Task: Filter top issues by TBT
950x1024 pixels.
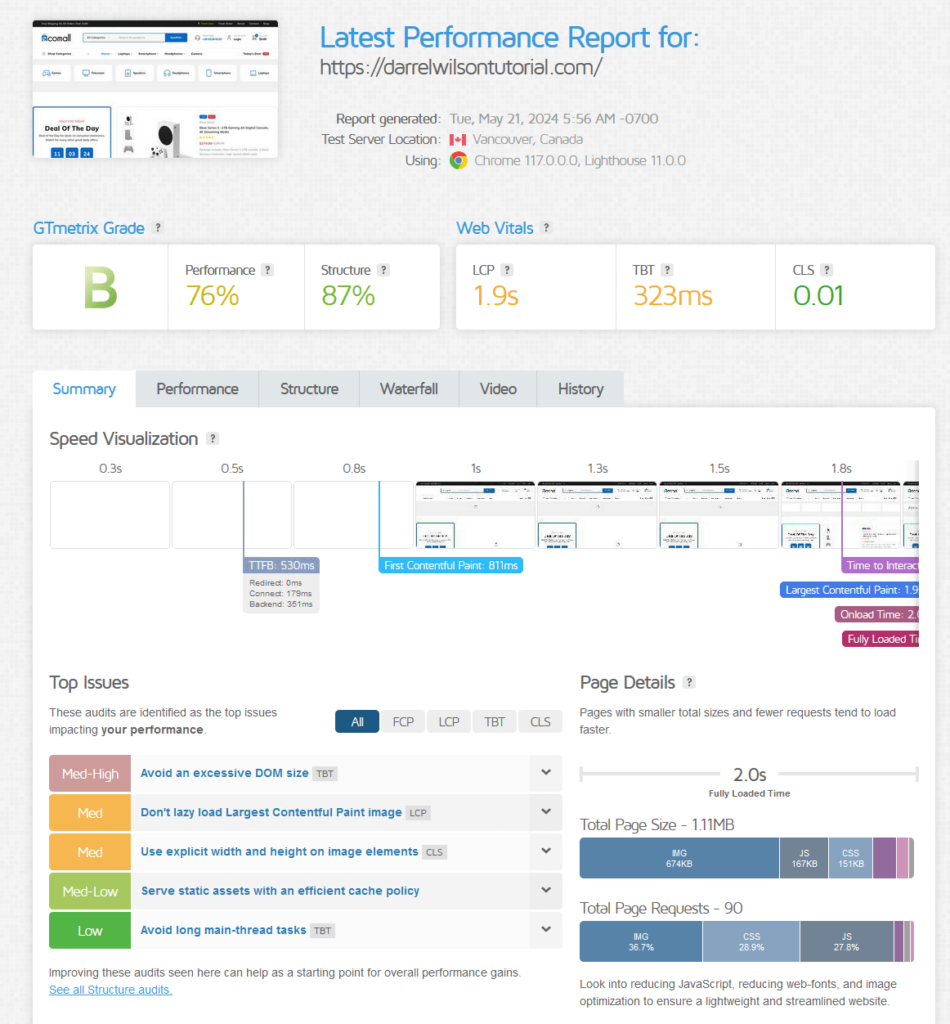Action: [494, 721]
